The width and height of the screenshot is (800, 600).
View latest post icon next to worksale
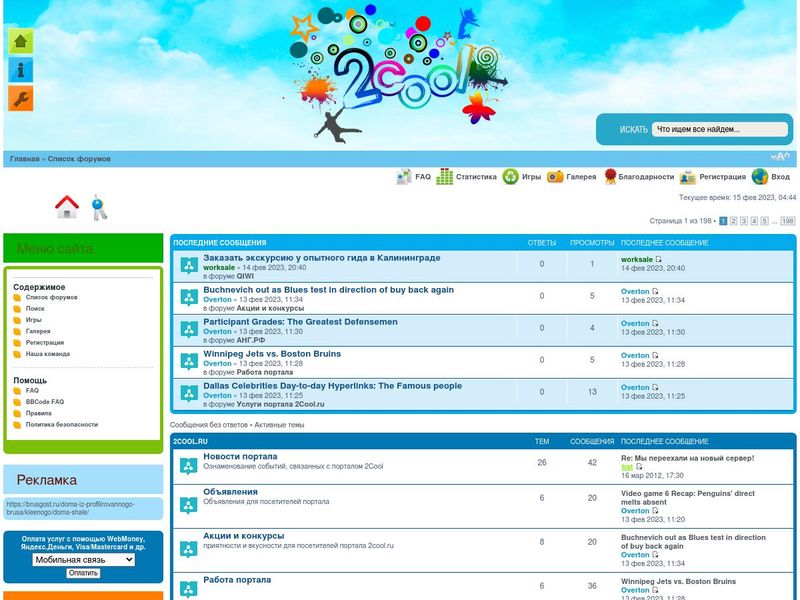659,259
